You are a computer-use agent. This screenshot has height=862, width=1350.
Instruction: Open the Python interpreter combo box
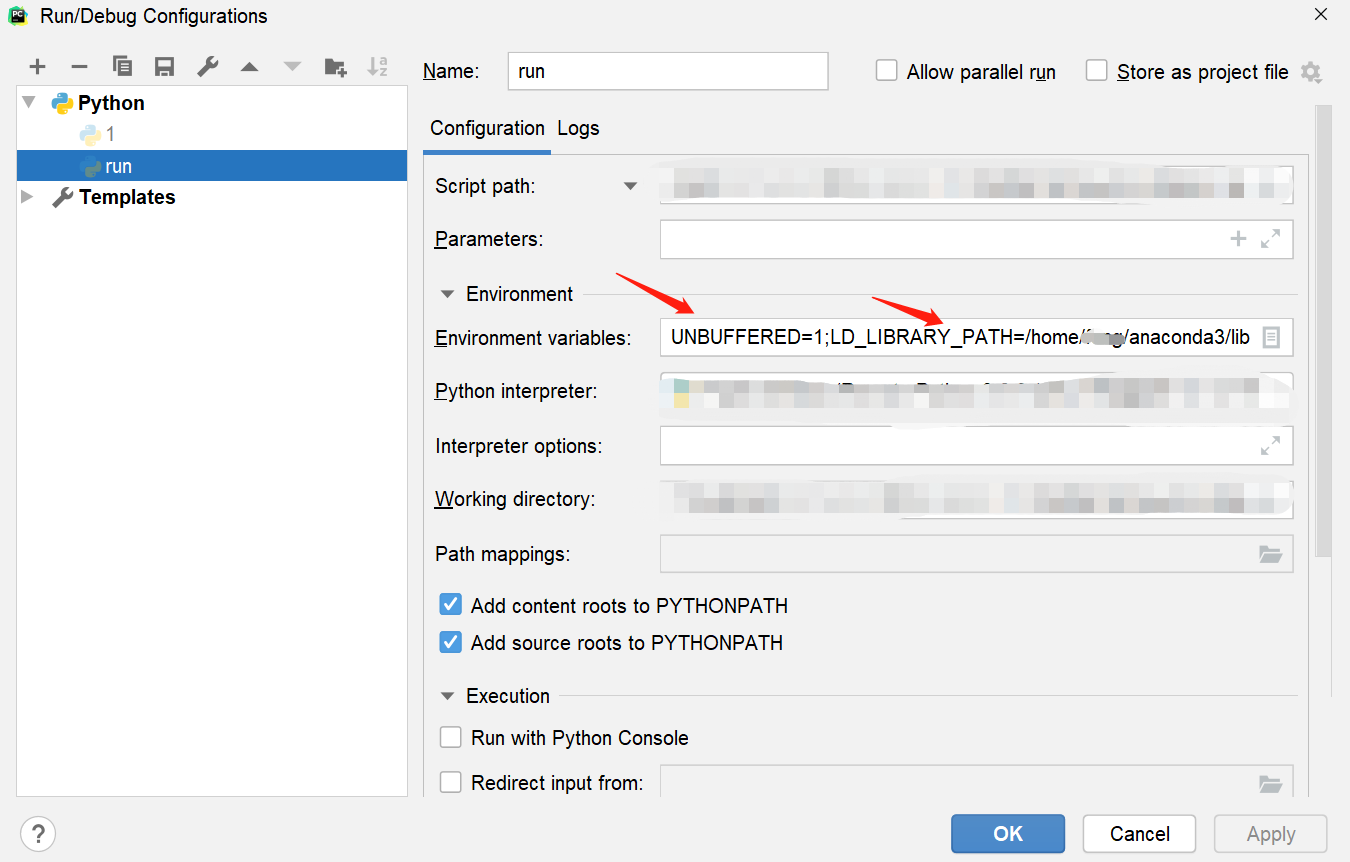(x=976, y=392)
